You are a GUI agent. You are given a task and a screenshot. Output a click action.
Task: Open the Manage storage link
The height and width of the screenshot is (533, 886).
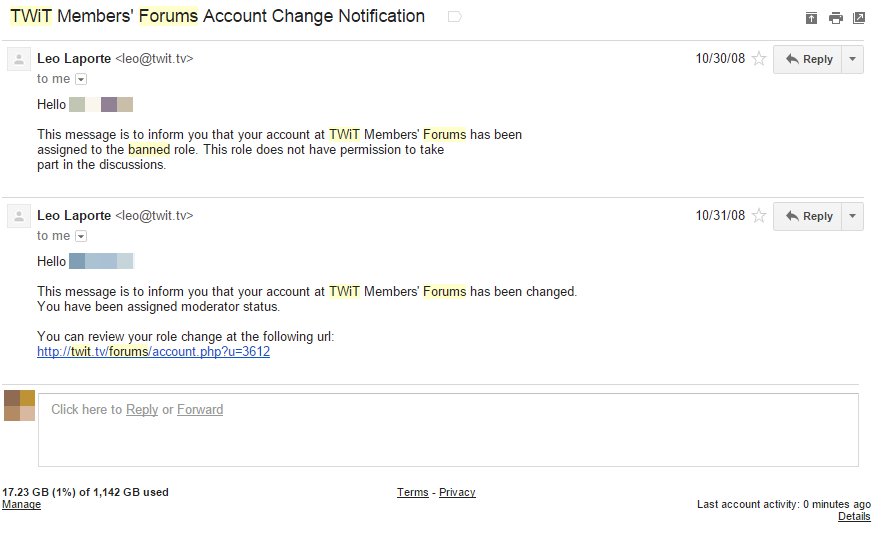pos(21,504)
